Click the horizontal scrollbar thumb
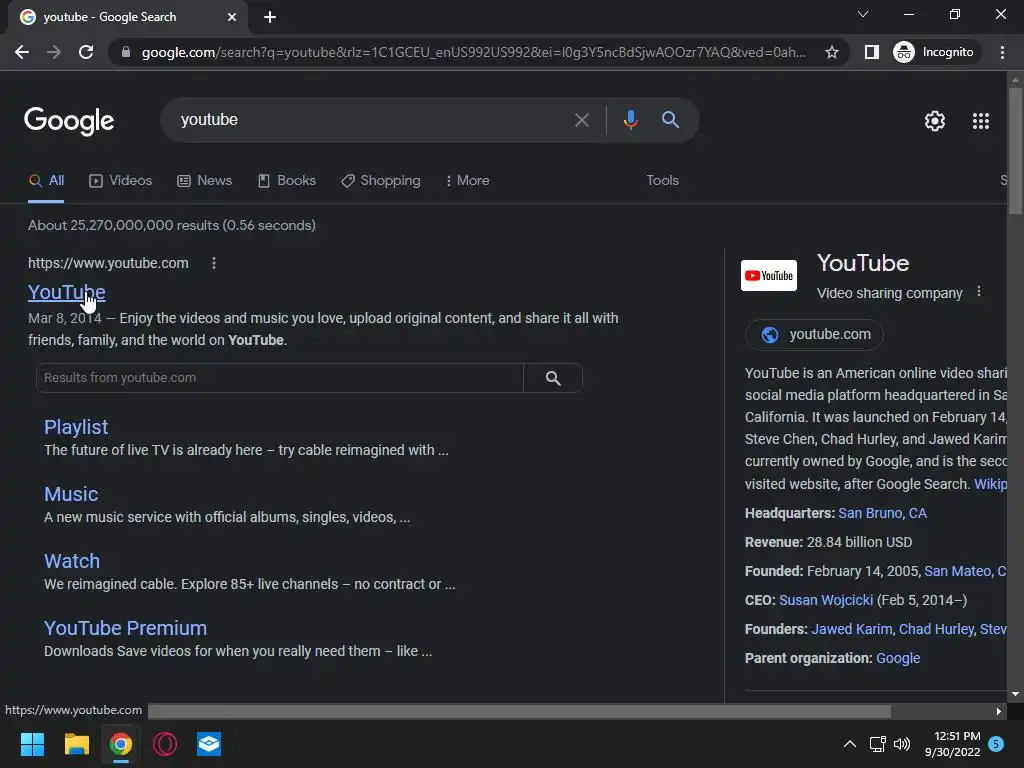This screenshot has width=1024, height=768. coord(519,711)
